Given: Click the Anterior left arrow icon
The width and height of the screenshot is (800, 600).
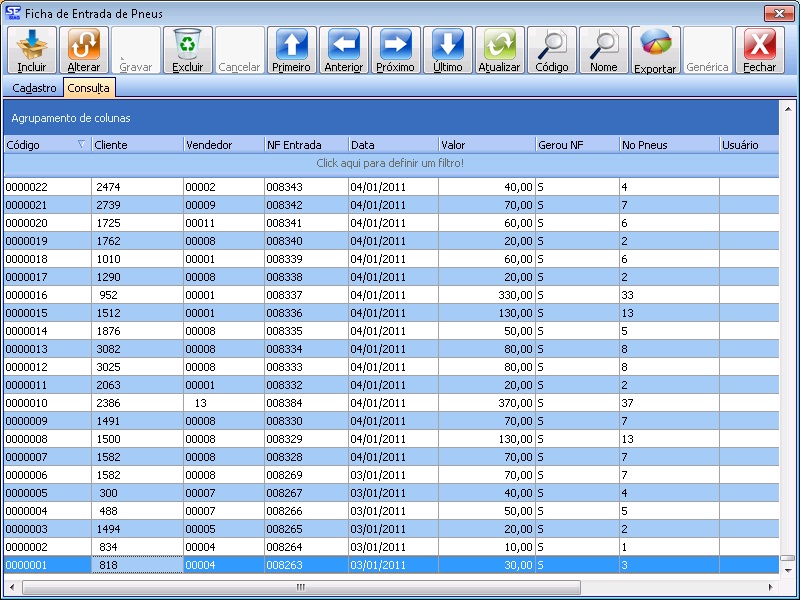Looking at the screenshot, I should 344,50.
